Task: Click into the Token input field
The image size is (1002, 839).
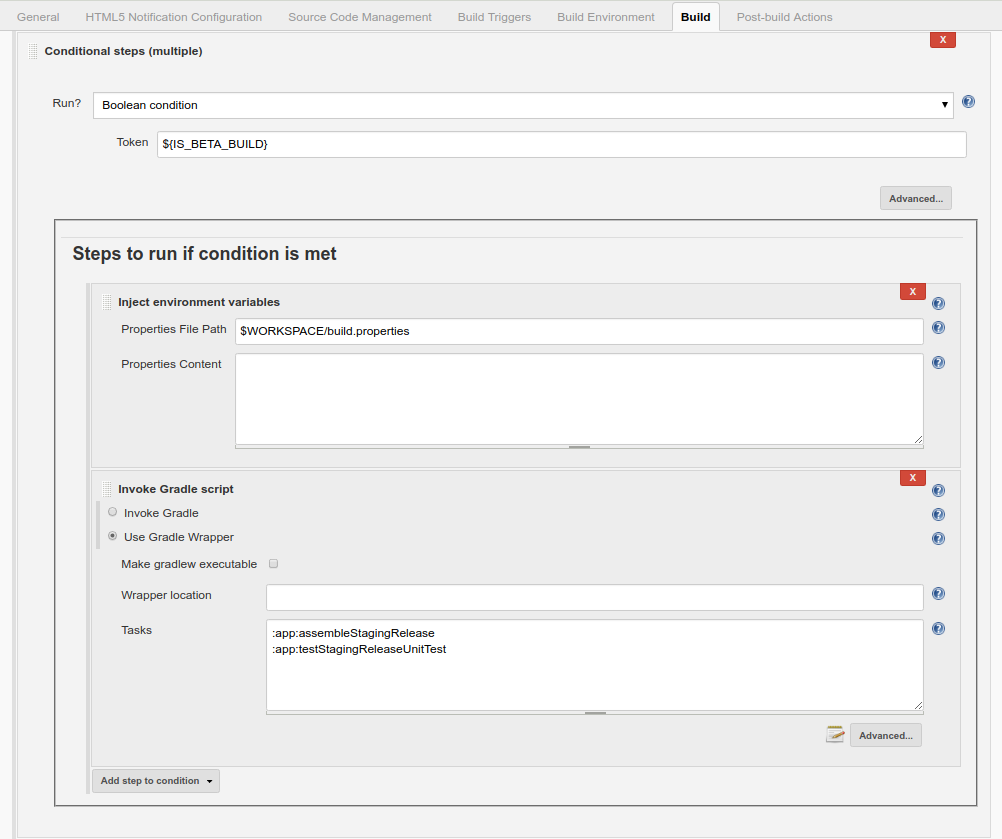Action: pos(561,144)
